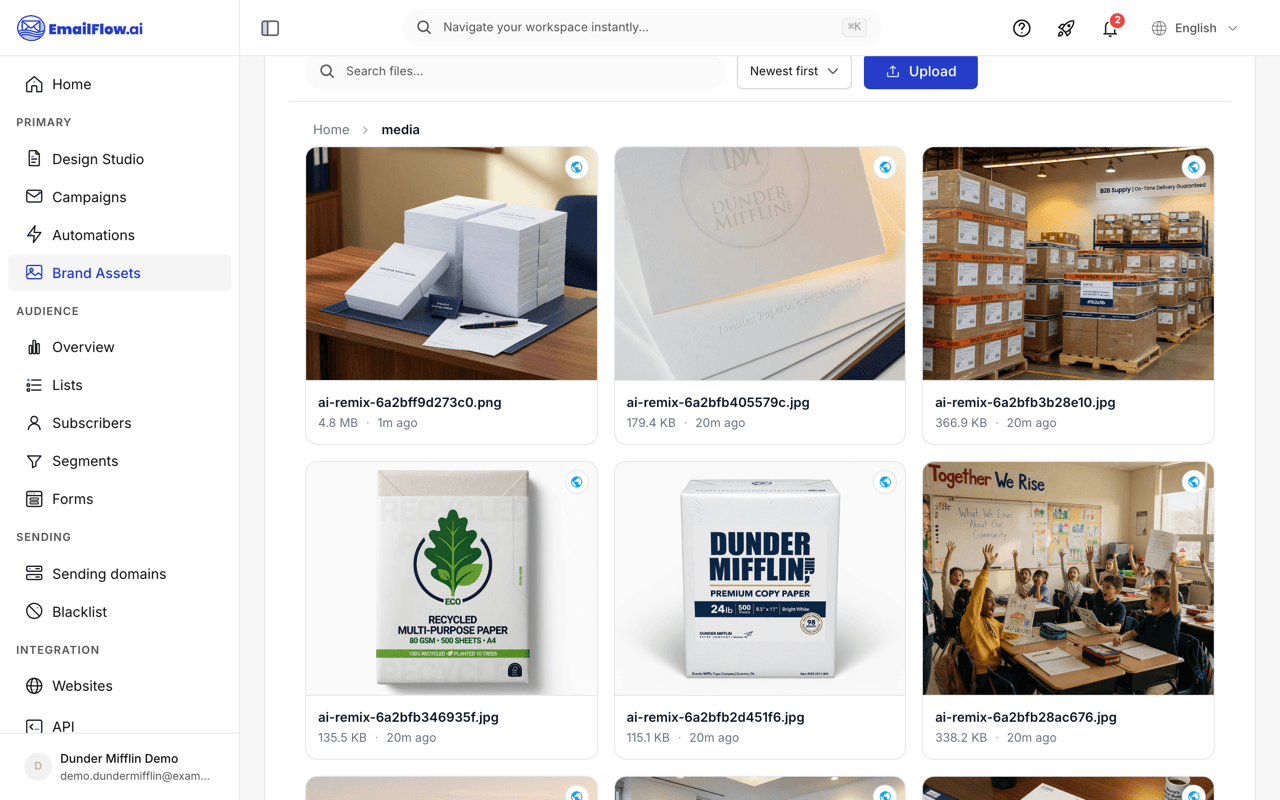Click the Upload button
1280x800 pixels.
click(x=920, y=71)
